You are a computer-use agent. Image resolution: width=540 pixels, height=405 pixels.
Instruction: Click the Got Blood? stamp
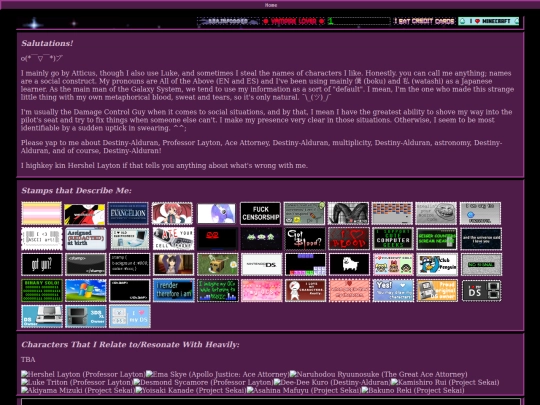pos(305,239)
